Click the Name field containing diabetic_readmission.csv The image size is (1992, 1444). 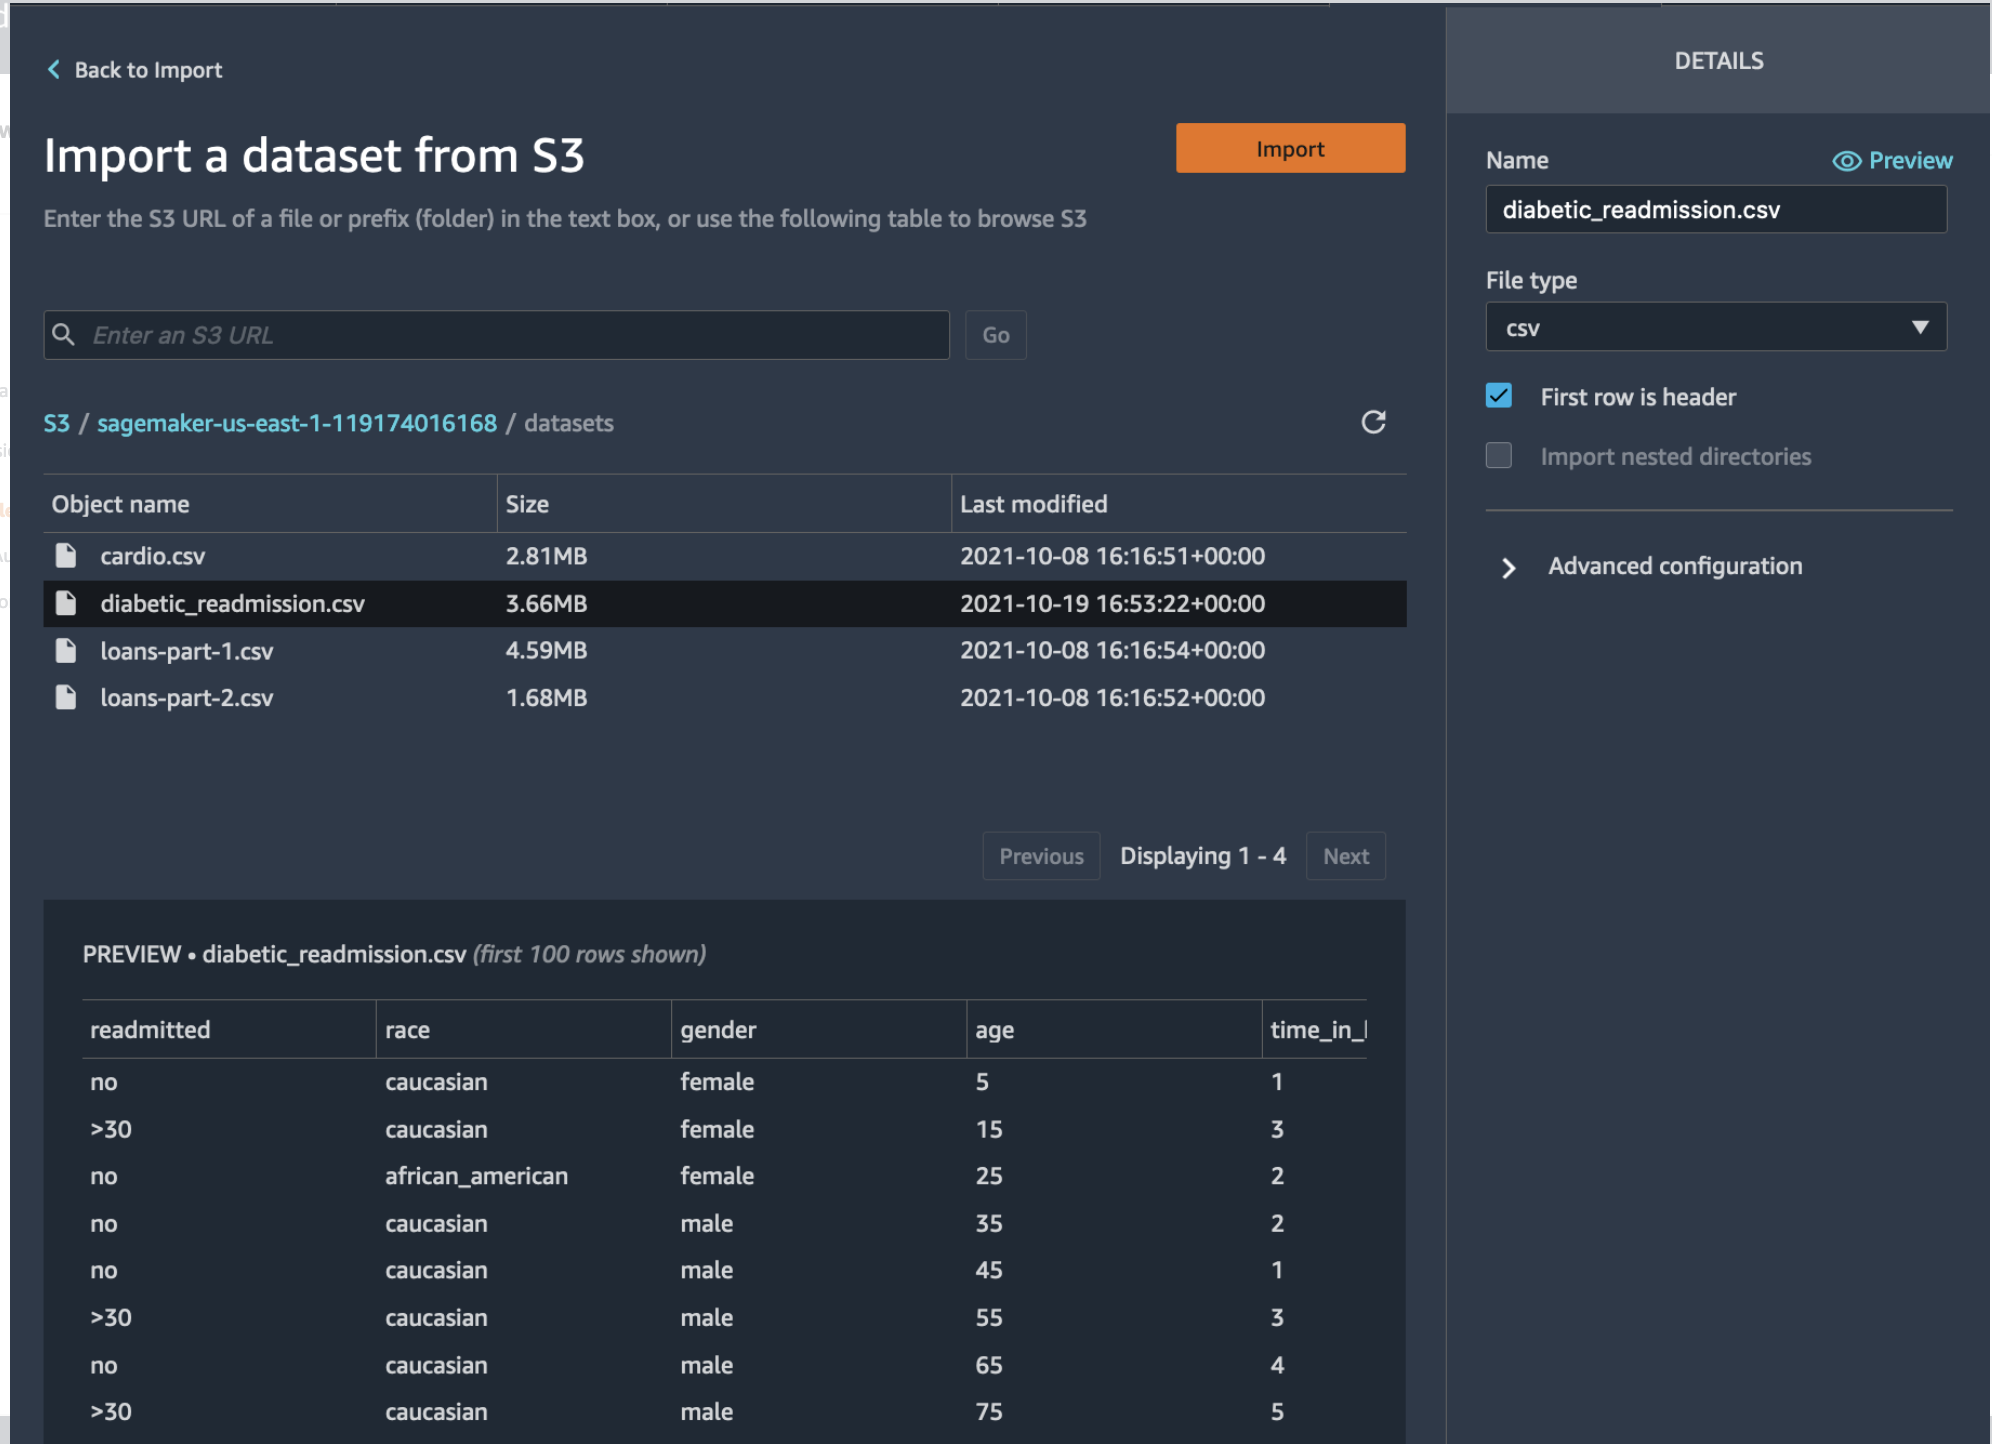click(1716, 209)
